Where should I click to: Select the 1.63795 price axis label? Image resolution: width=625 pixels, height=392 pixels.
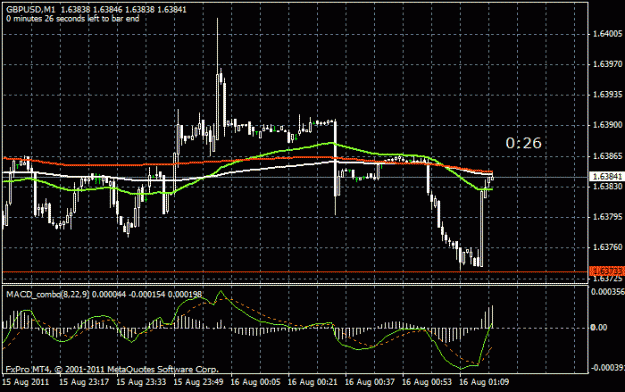click(x=607, y=217)
